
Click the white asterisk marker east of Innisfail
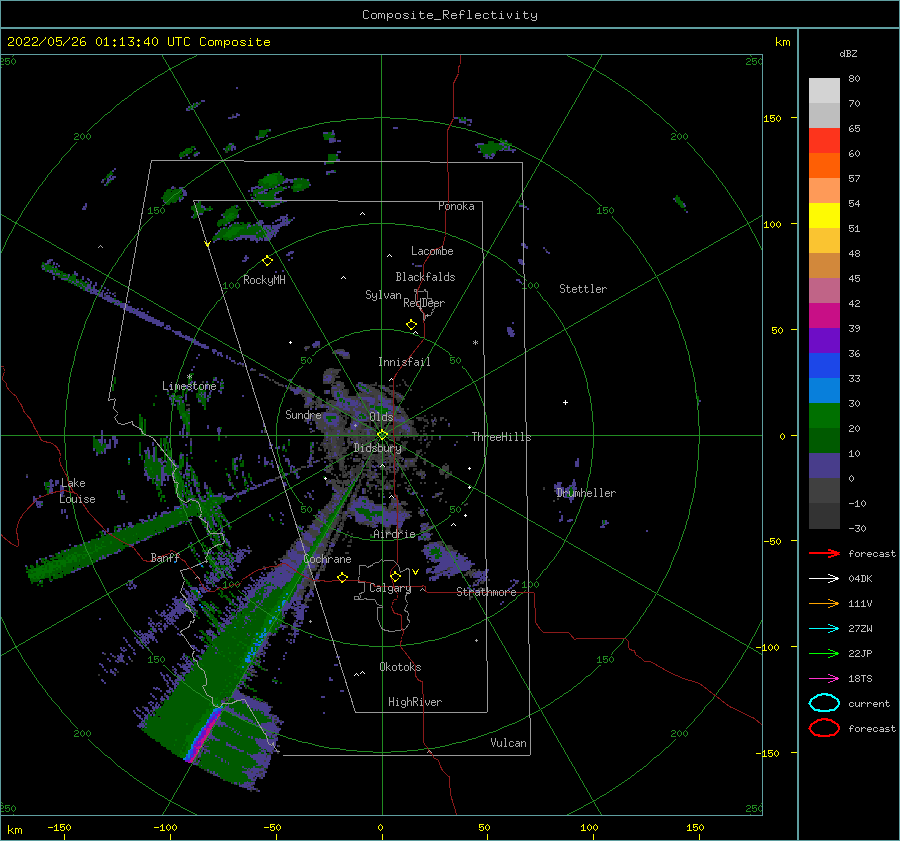[x=475, y=343]
